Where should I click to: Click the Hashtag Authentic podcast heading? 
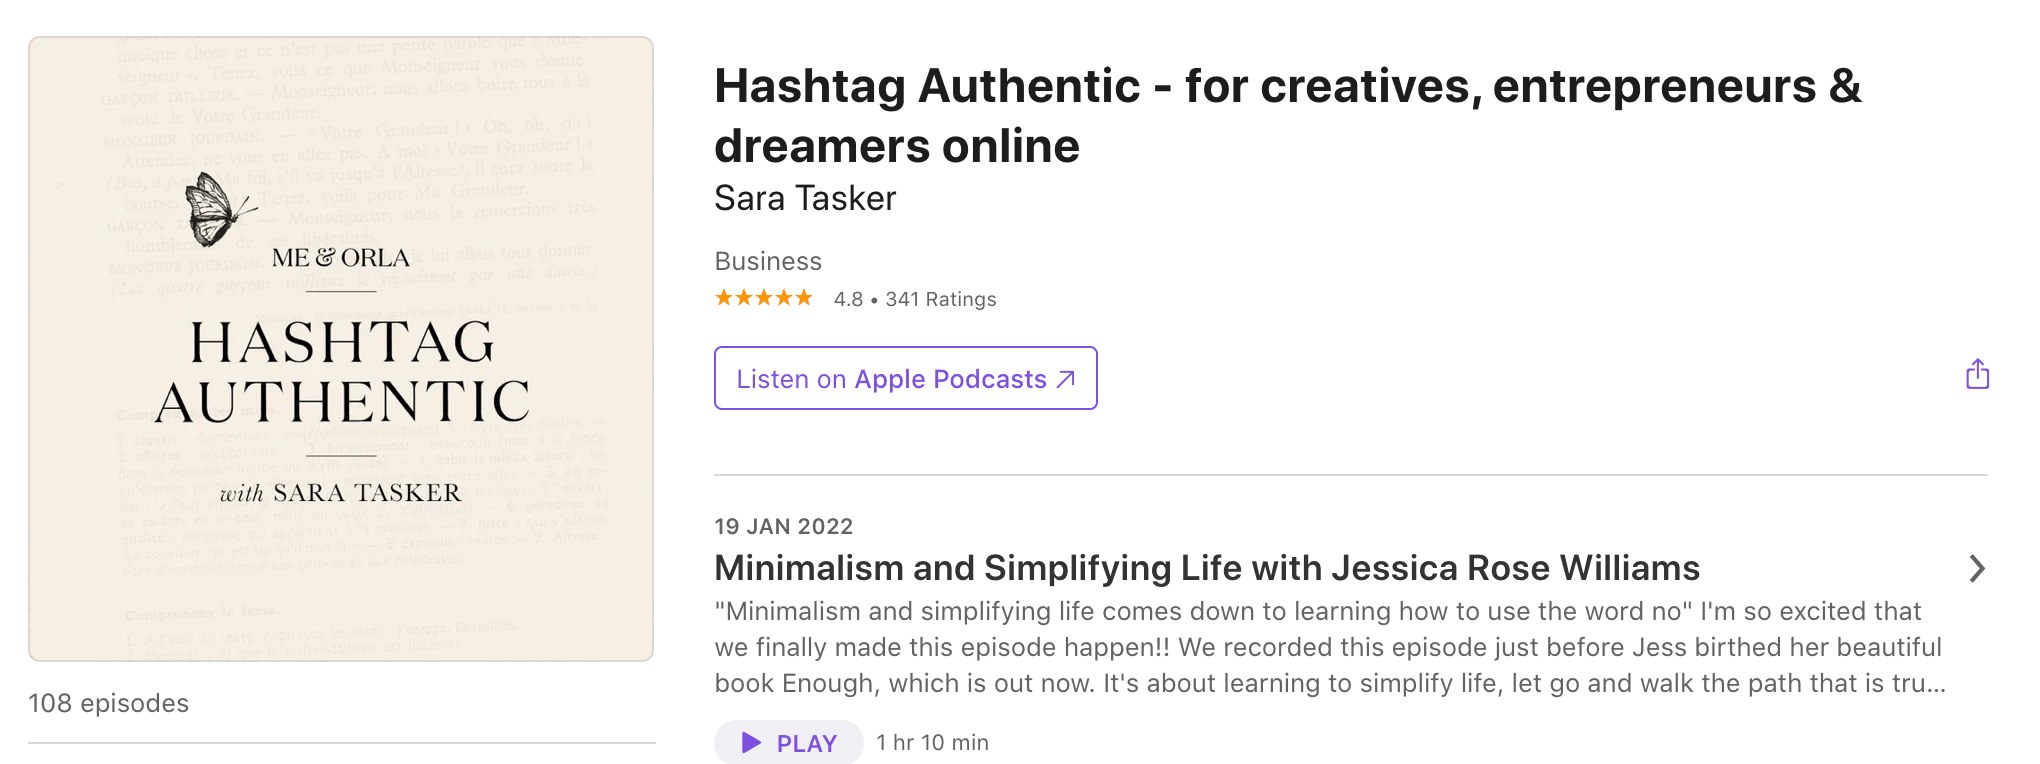(x=1288, y=115)
